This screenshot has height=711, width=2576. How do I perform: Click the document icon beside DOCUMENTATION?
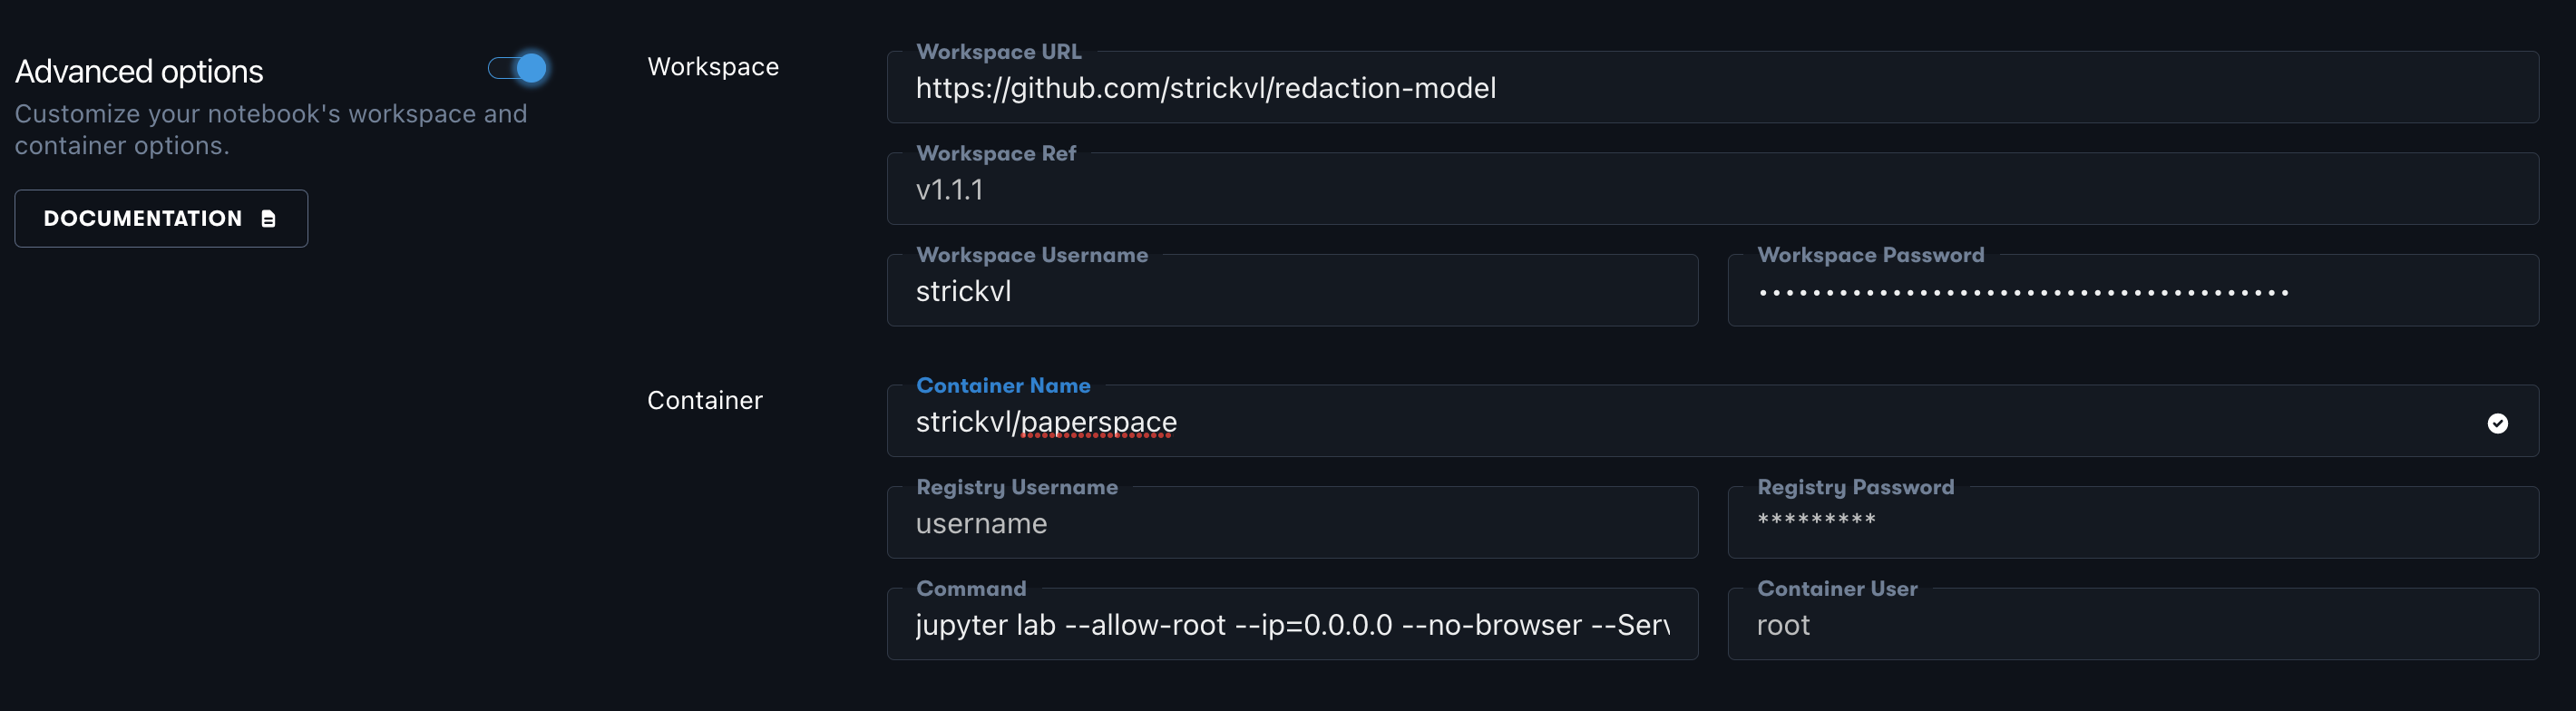pyautogui.click(x=268, y=219)
